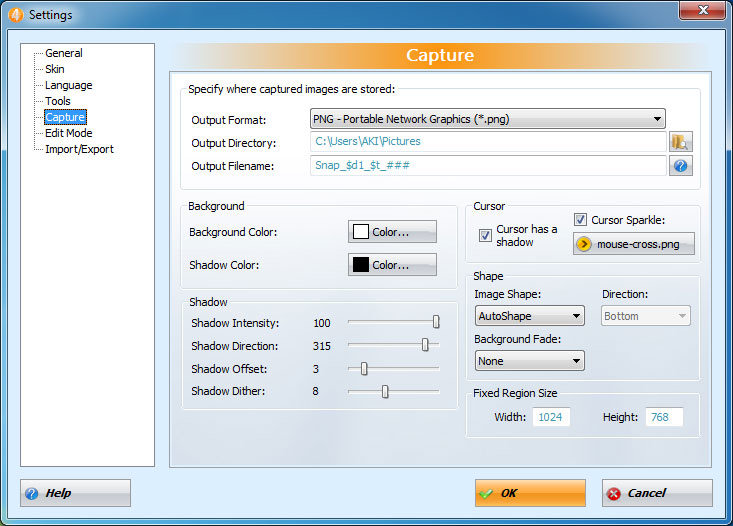Click the black Shadow Color swatch button
This screenshot has height=526, width=733.
[392, 265]
